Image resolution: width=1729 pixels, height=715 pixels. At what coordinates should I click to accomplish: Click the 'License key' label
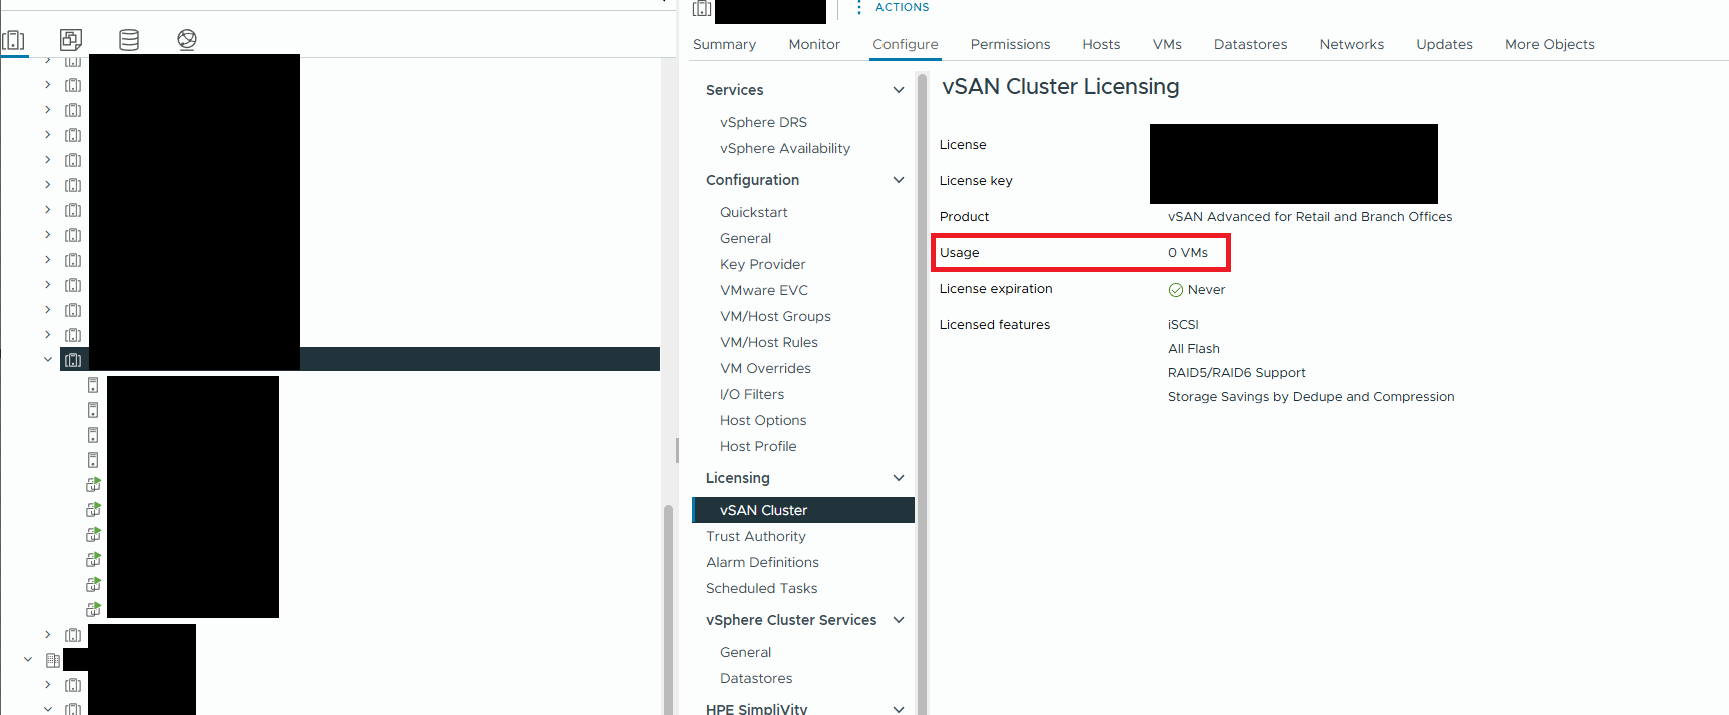tap(976, 181)
